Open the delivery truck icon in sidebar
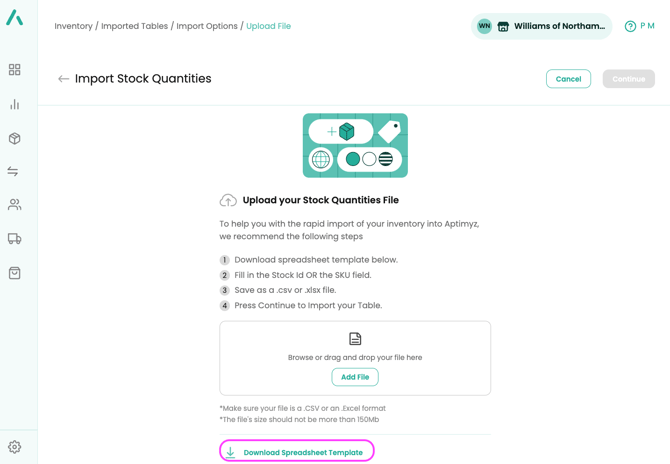This screenshot has height=464, width=670. pyautogui.click(x=14, y=239)
